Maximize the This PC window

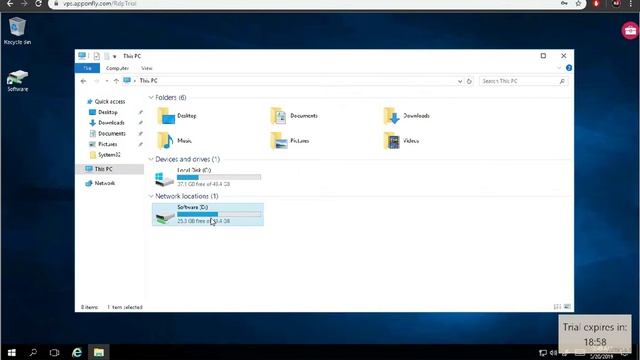(x=543, y=56)
